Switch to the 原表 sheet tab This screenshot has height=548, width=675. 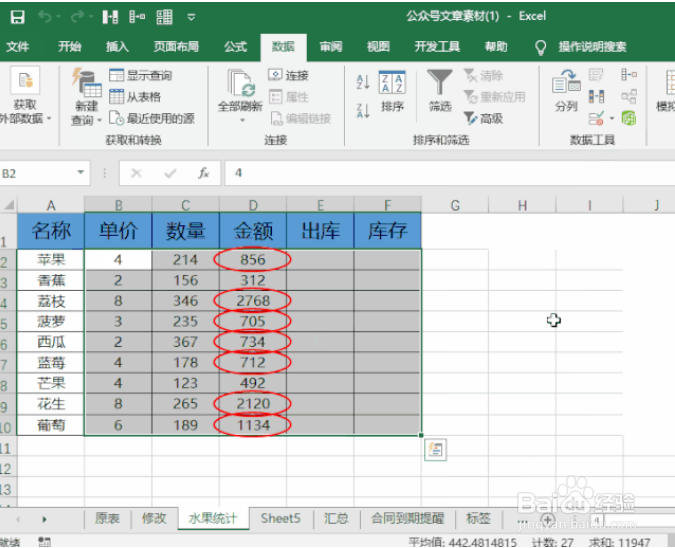click(x=107, y=518)
